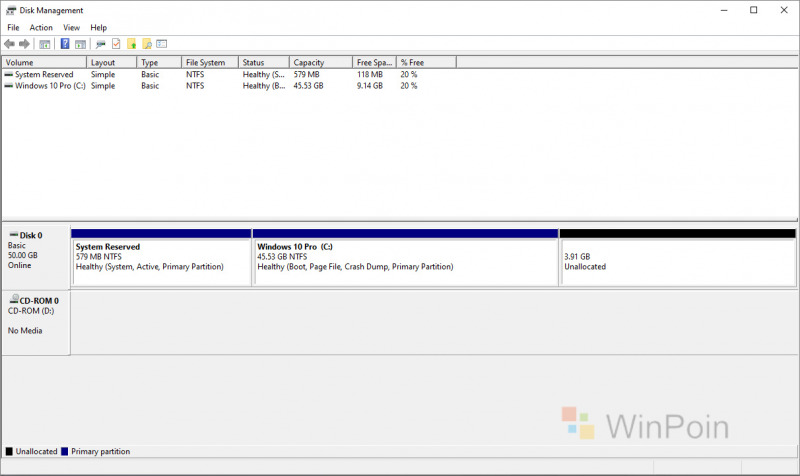This screenshot has width=800, height=476.
Task: Click the System Reserved volume row icon
Action: pyautogui.click(x=9, y=74)
